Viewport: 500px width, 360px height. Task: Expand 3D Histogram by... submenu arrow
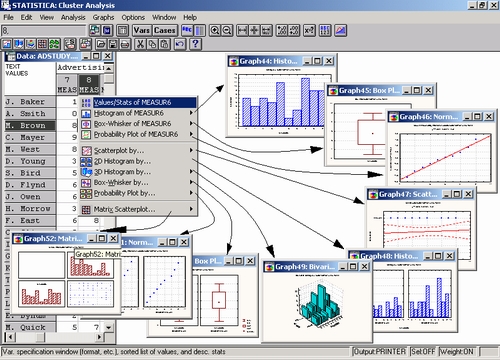coord(191,172)
